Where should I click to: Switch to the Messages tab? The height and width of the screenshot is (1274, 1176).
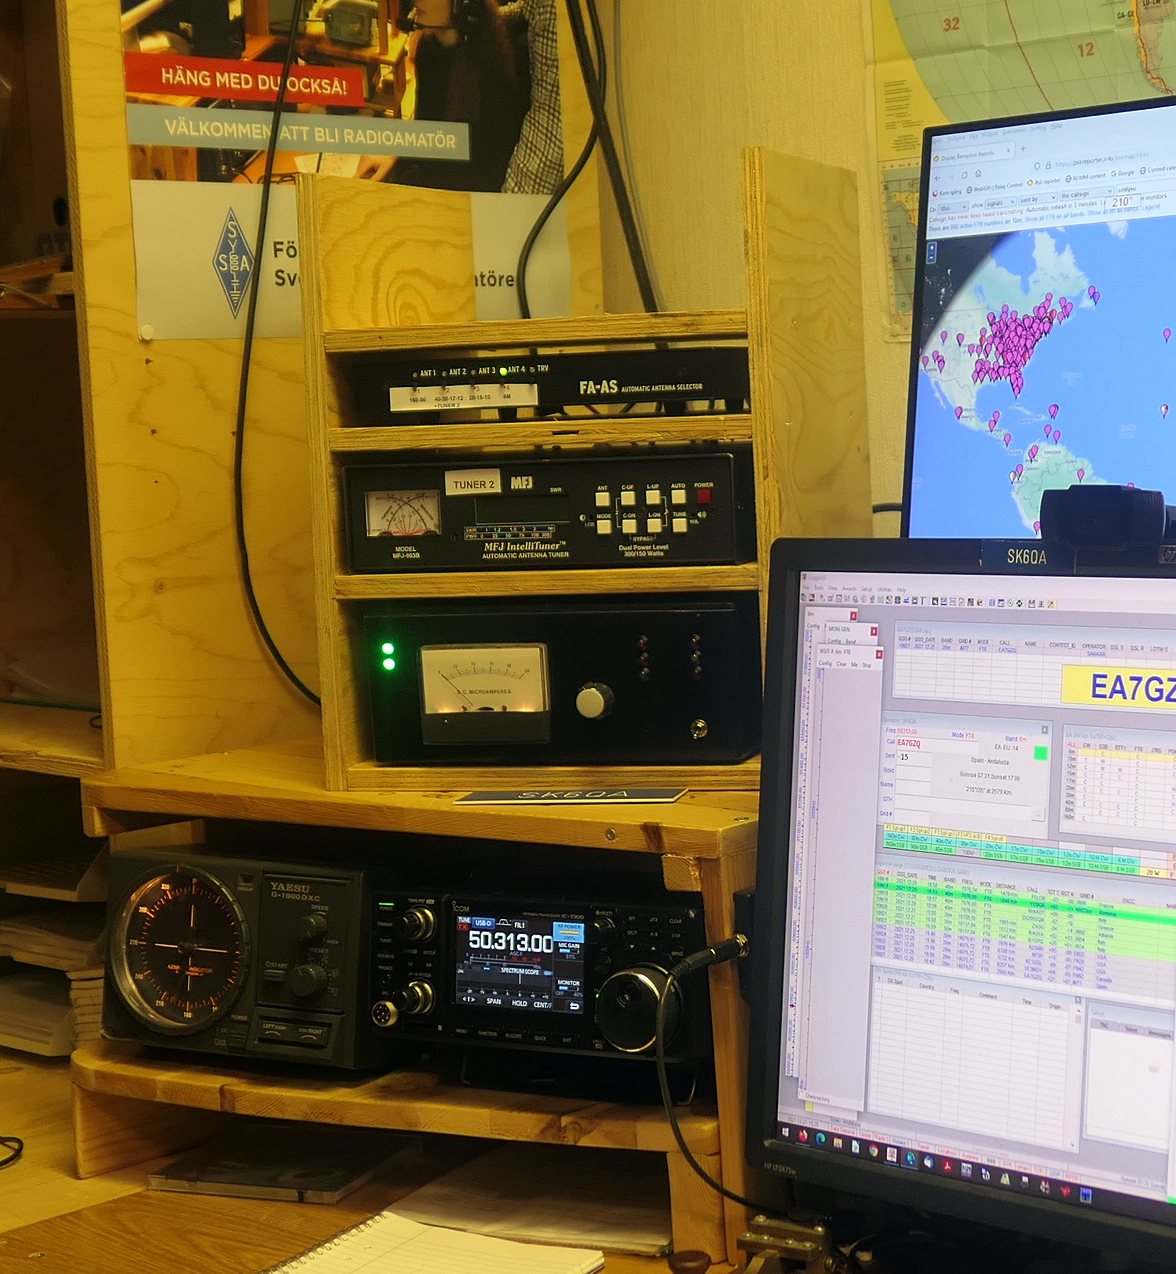click(1160, 1033)
